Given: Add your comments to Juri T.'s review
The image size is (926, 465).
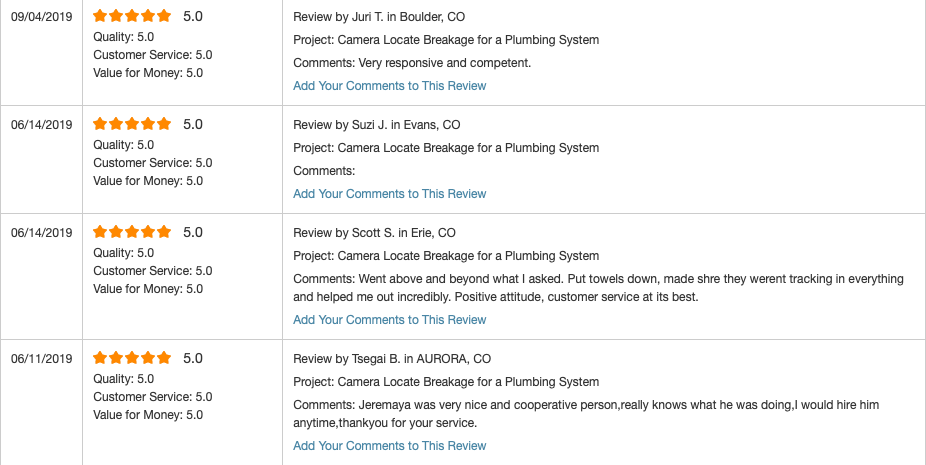Looking at the screenshot, I should coord(389,86).
